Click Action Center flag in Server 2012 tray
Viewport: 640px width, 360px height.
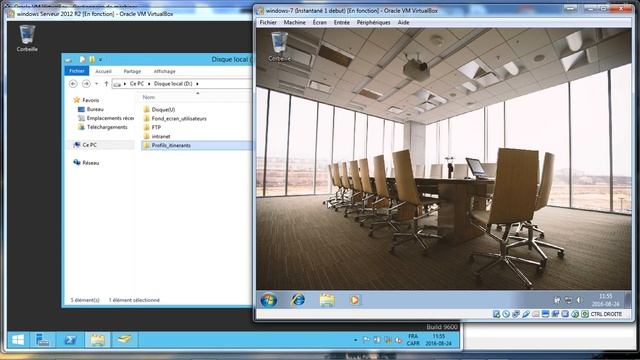coord(366,340)
